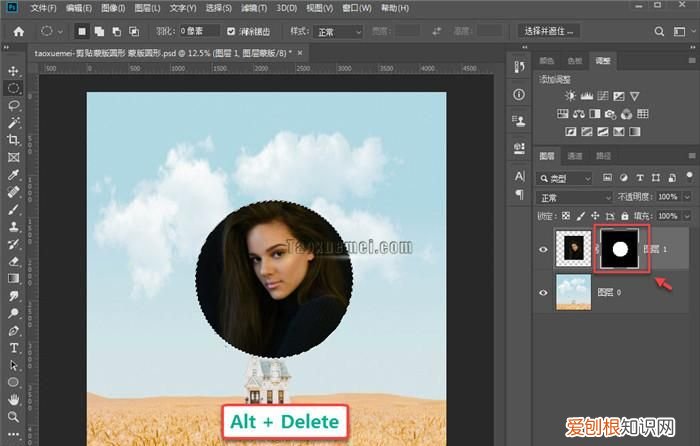
Task: Hide 图层 0 using eye icon
Action: [544, 292]
